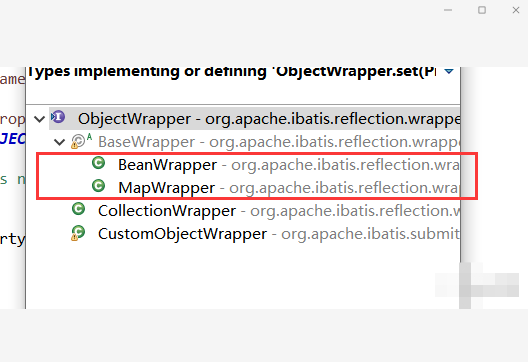Click the CustomObjectWrapper class icon
Image resolution: width=528 pixels, height=362 pixels.
coord(78,233)
